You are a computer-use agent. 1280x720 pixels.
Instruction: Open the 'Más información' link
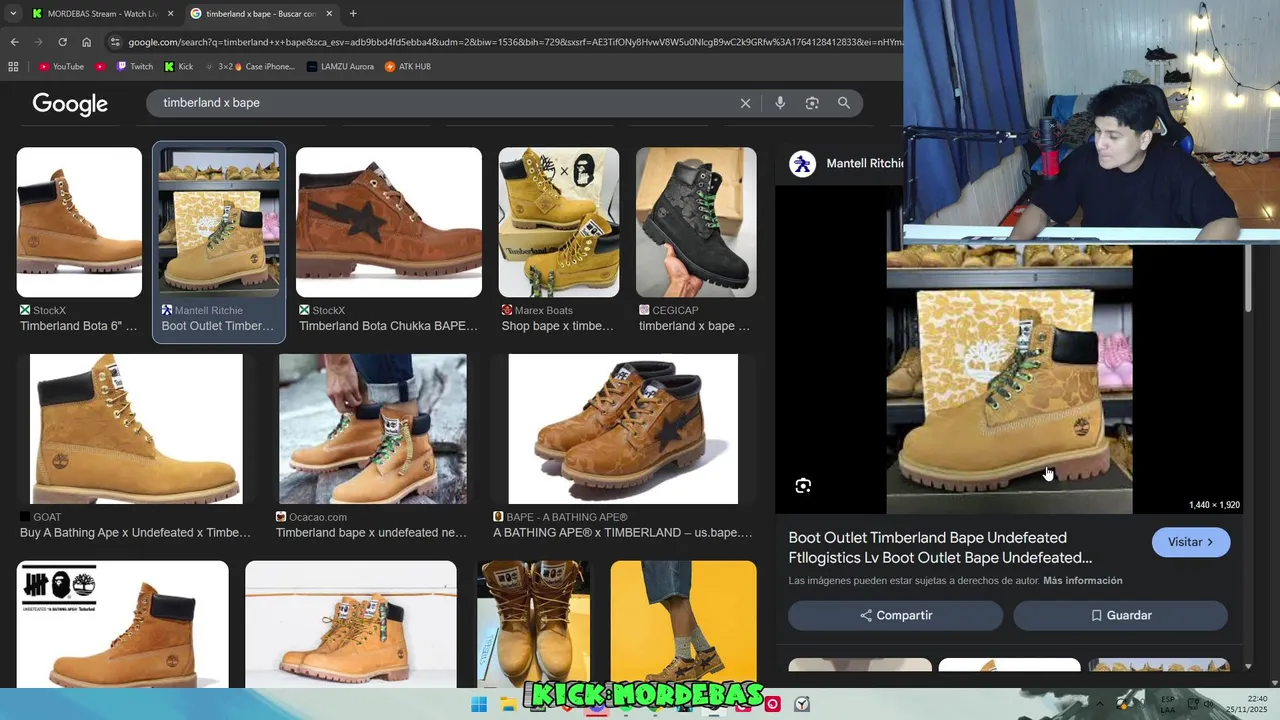tap(1083, 581)
